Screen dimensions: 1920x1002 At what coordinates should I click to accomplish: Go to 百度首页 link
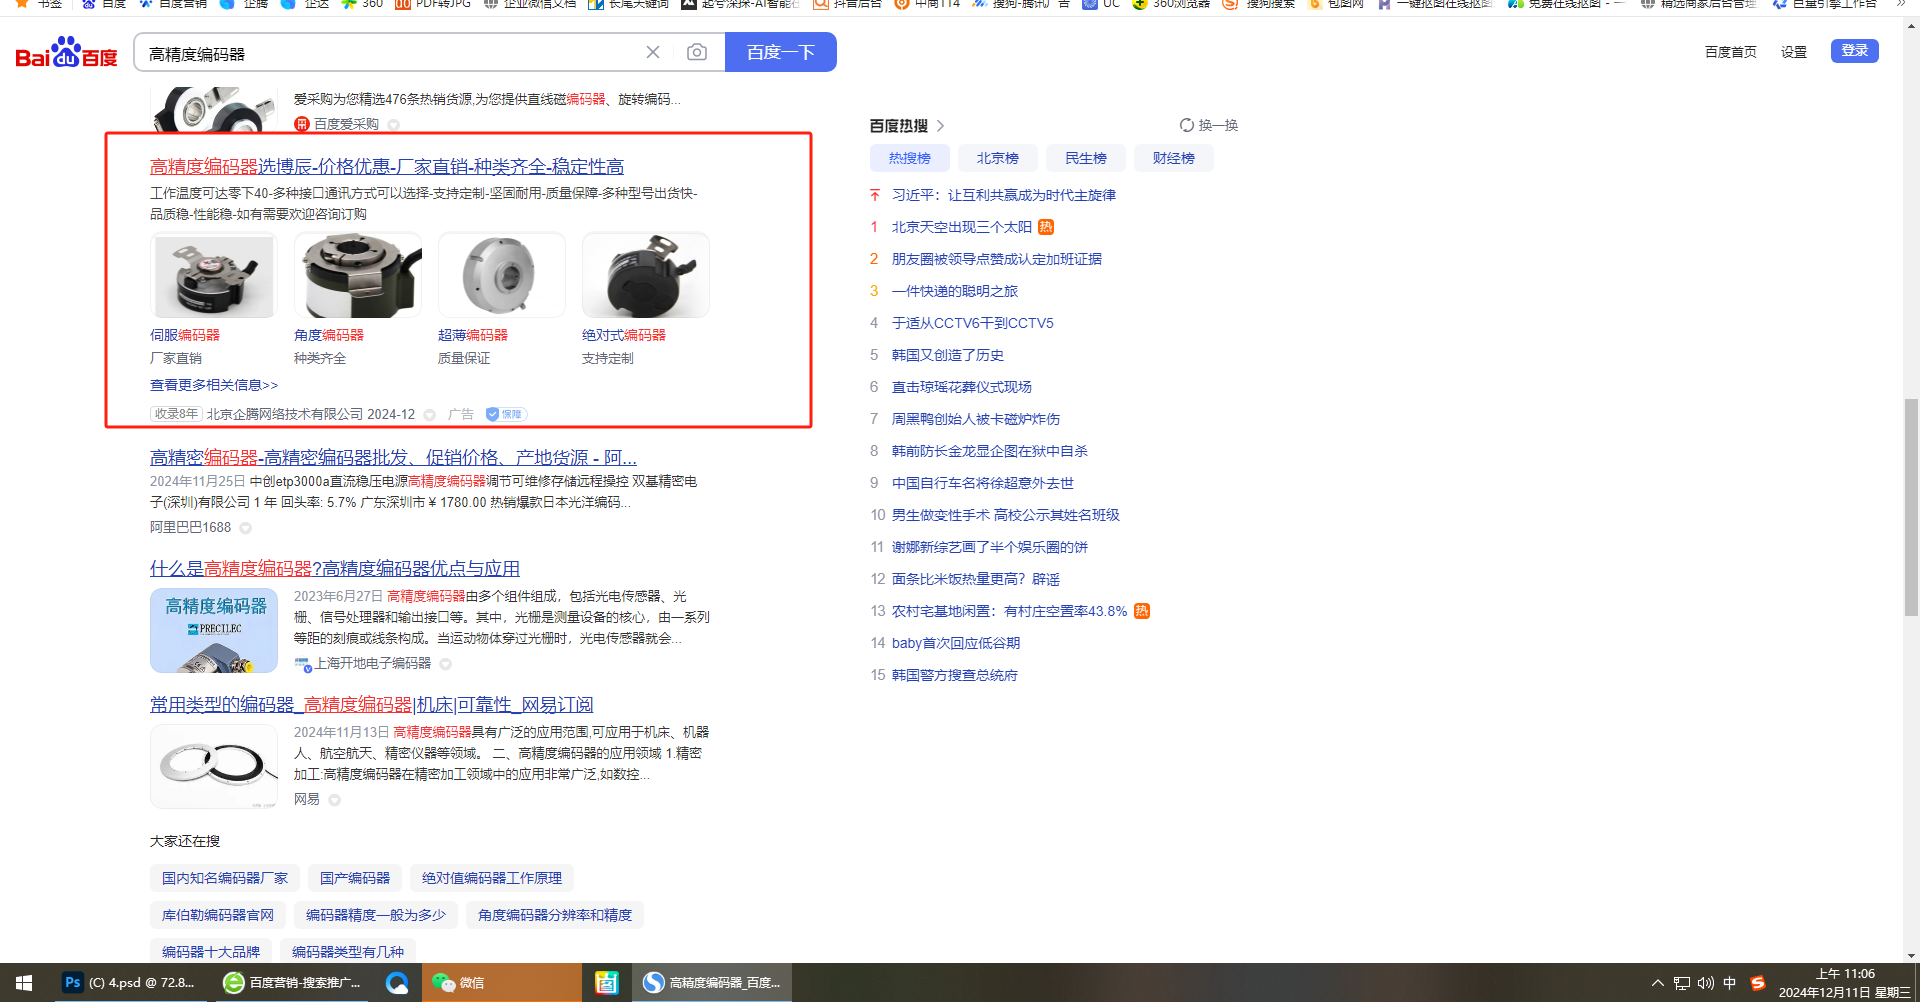coord(1731,52)
